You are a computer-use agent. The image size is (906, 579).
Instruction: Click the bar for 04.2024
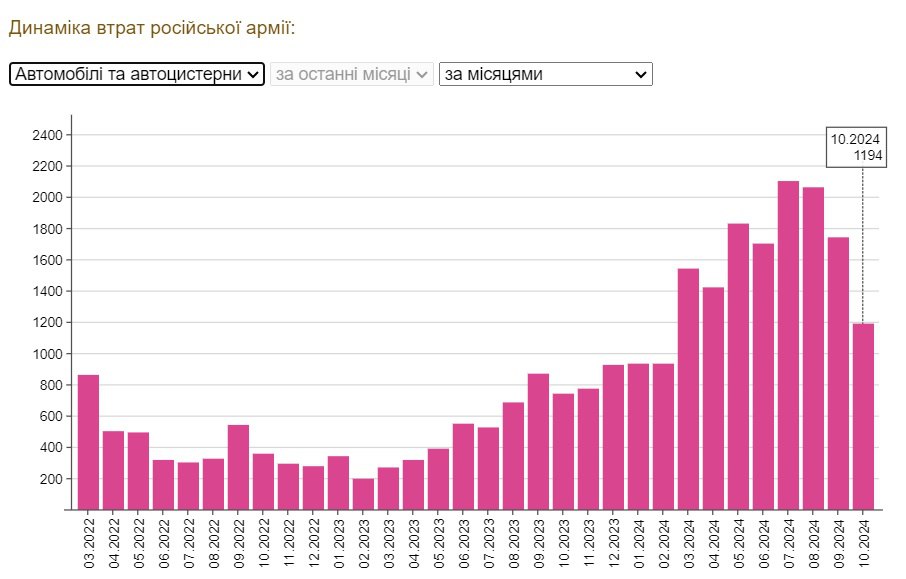tap(713, 399)
